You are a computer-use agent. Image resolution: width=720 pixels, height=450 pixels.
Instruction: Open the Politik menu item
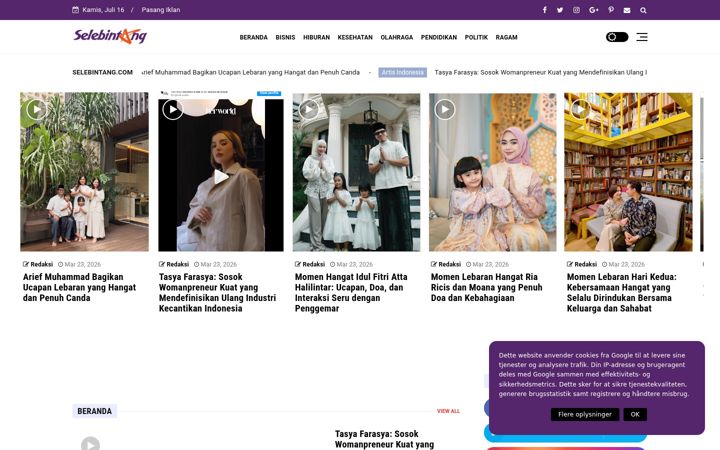(x=476, y=37)
